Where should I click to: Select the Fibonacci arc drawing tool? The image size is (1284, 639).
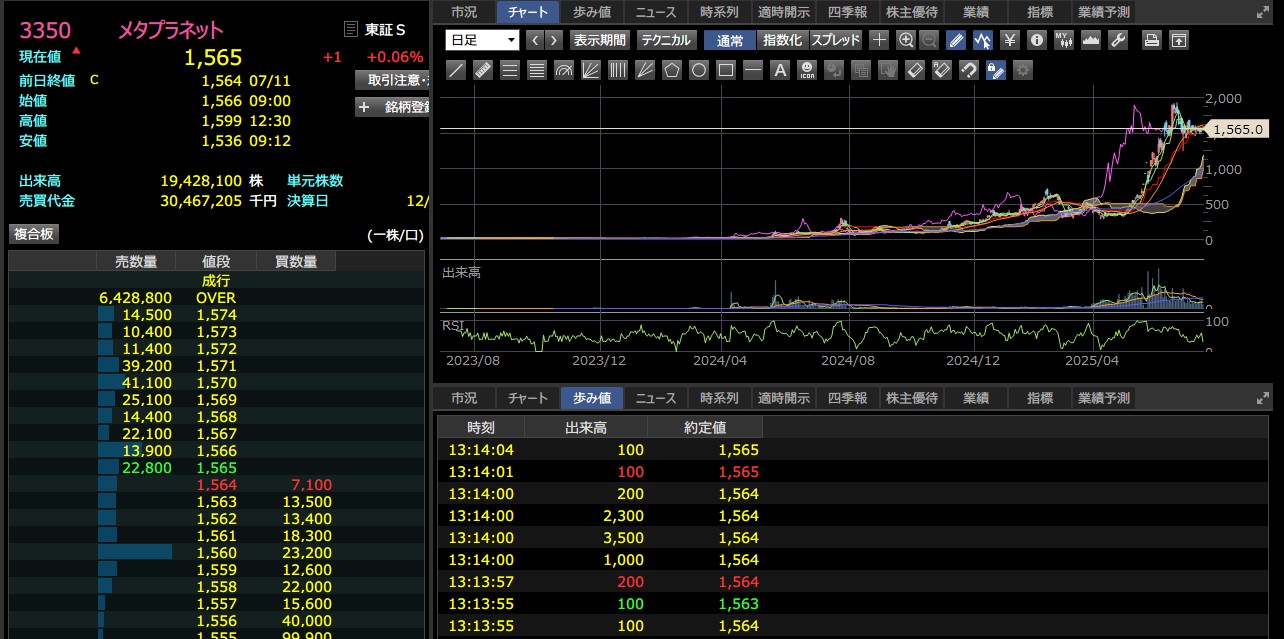[x=564, y=70]
